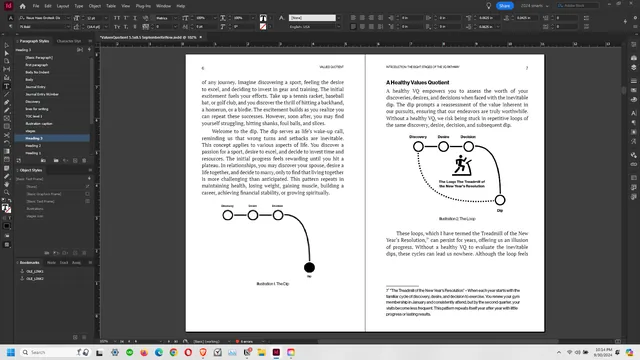This screenshot has width=640, height=360.
Task: Select the Hand tool
Action: point(7,184)
